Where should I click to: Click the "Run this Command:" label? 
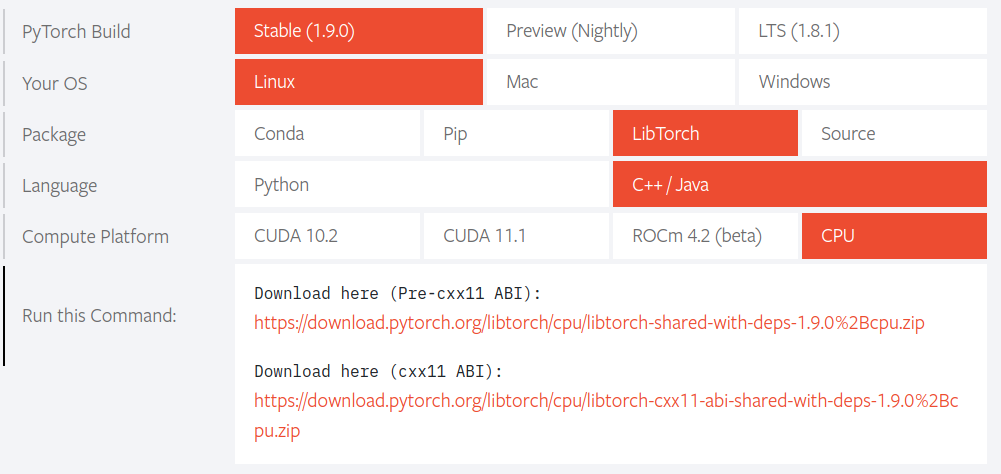(x=99, y=316)
